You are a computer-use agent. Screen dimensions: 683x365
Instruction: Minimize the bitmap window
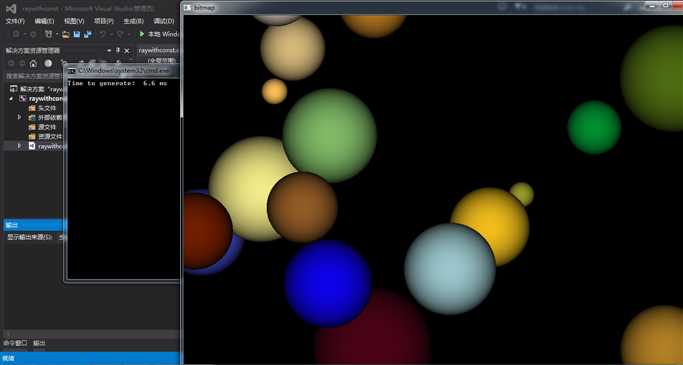pos(652,6)
